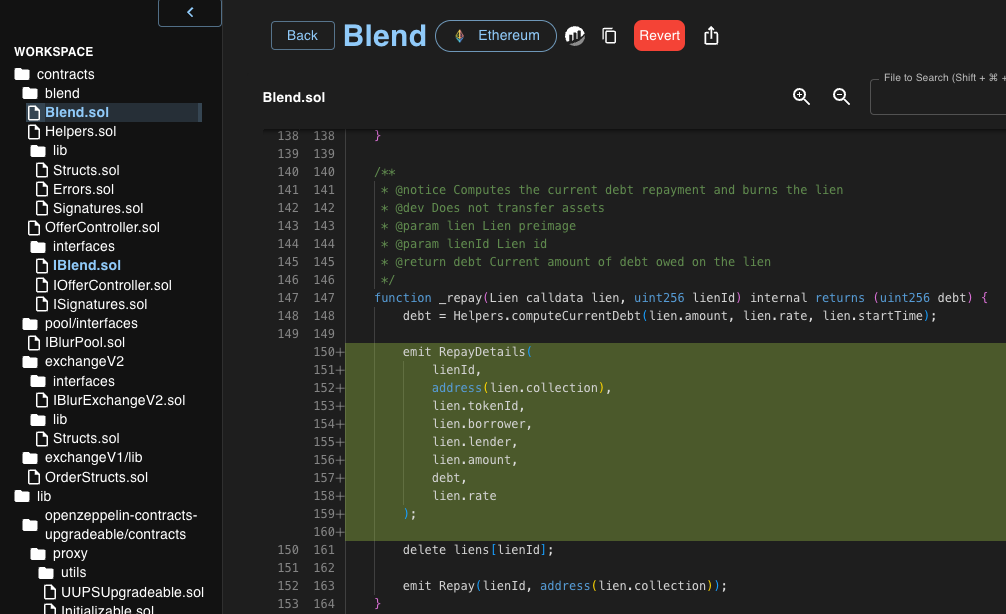
Task: Click the copy icon next to Ethereum
Action: point(609,36)
